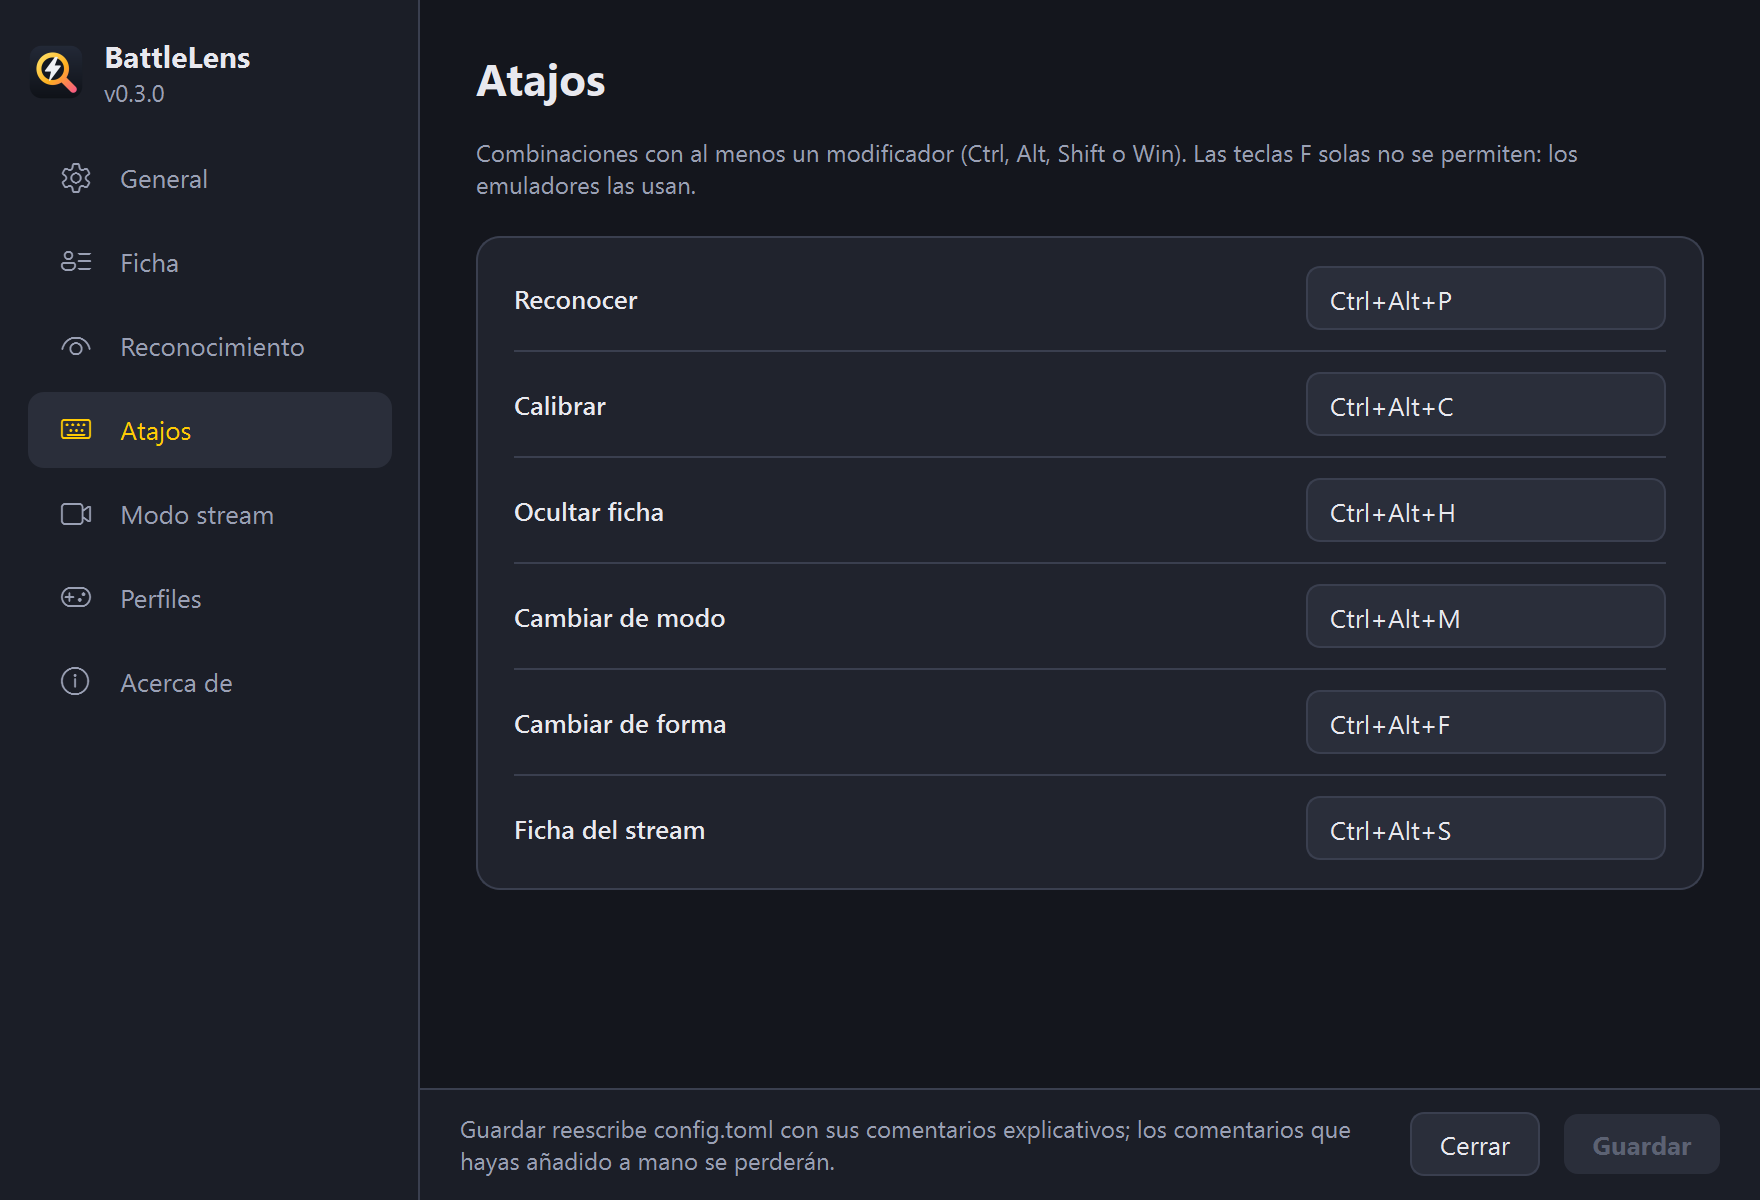The image size is (1760, 1200).
Task: Click the BattleLens magnifier logo icon
Action: tap(56, 72)
